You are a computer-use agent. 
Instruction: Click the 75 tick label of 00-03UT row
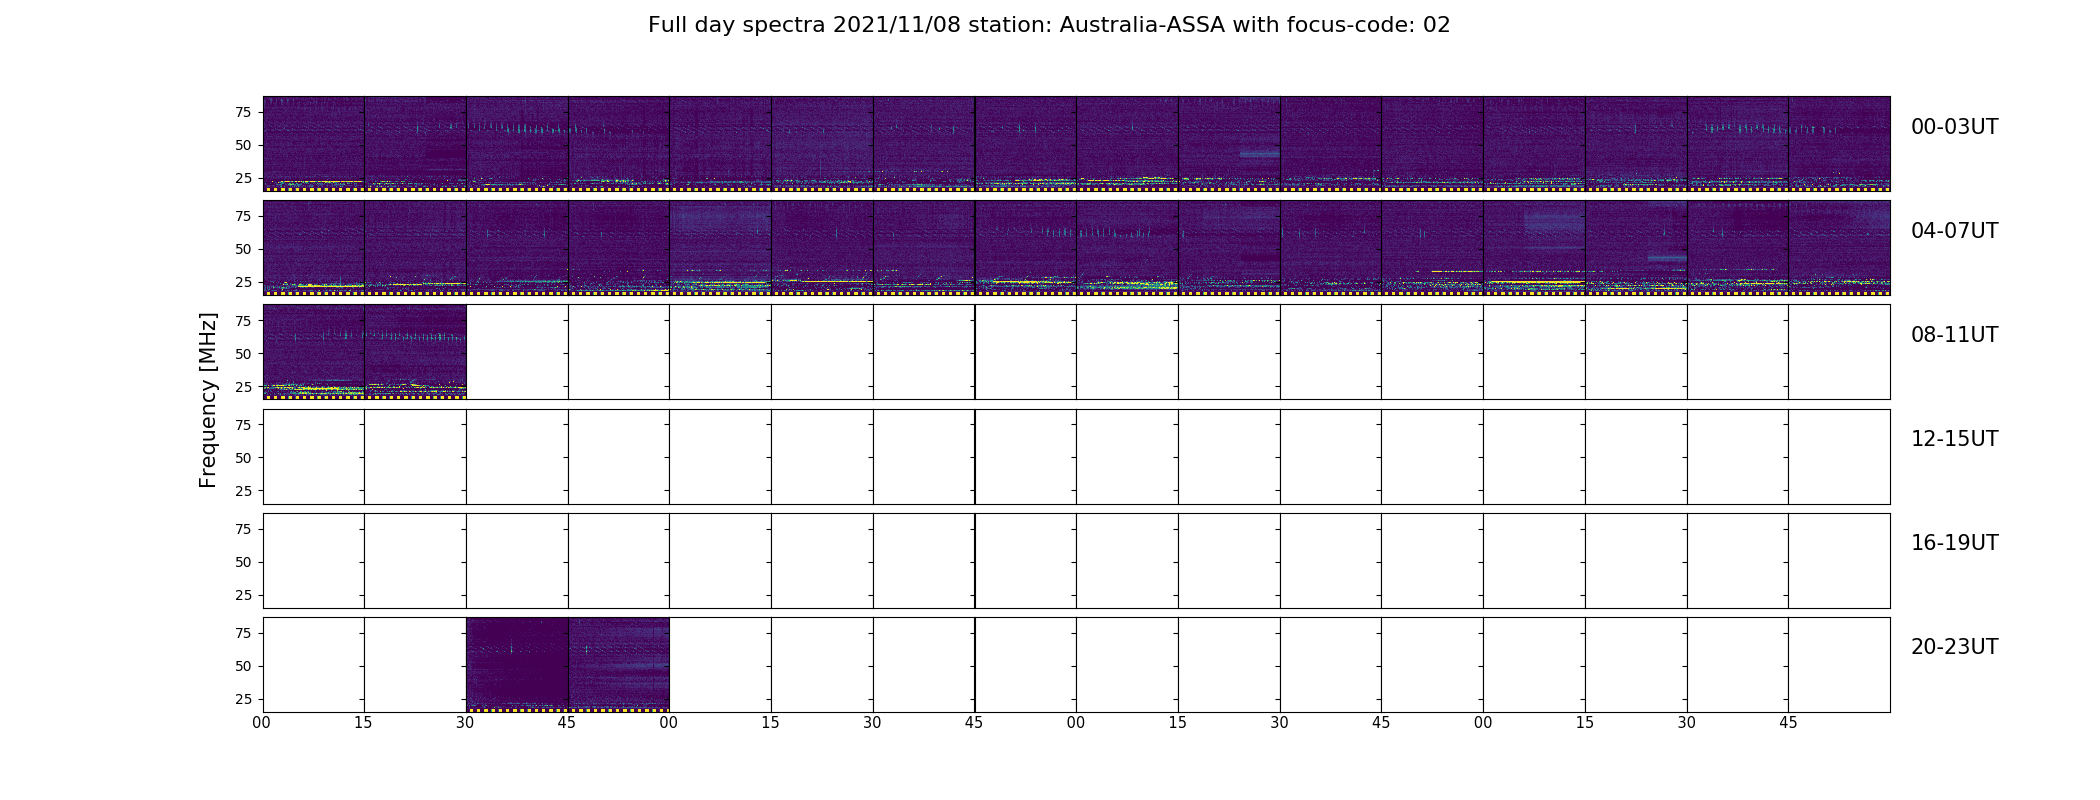tap(243, 112)
